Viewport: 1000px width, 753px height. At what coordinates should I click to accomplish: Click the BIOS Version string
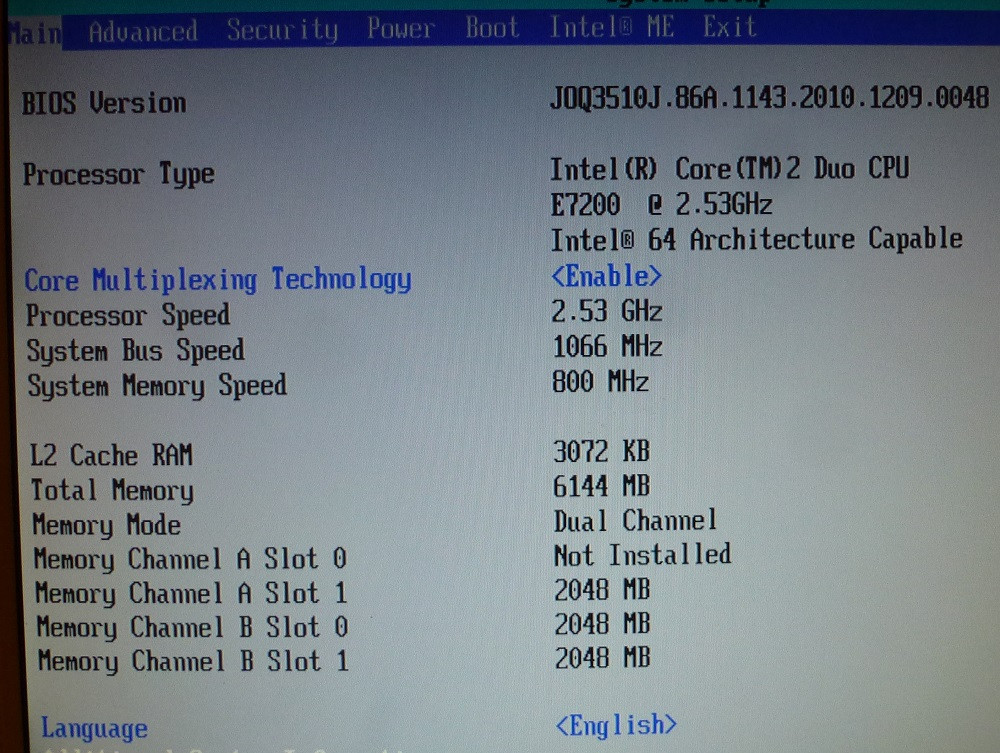769,98
